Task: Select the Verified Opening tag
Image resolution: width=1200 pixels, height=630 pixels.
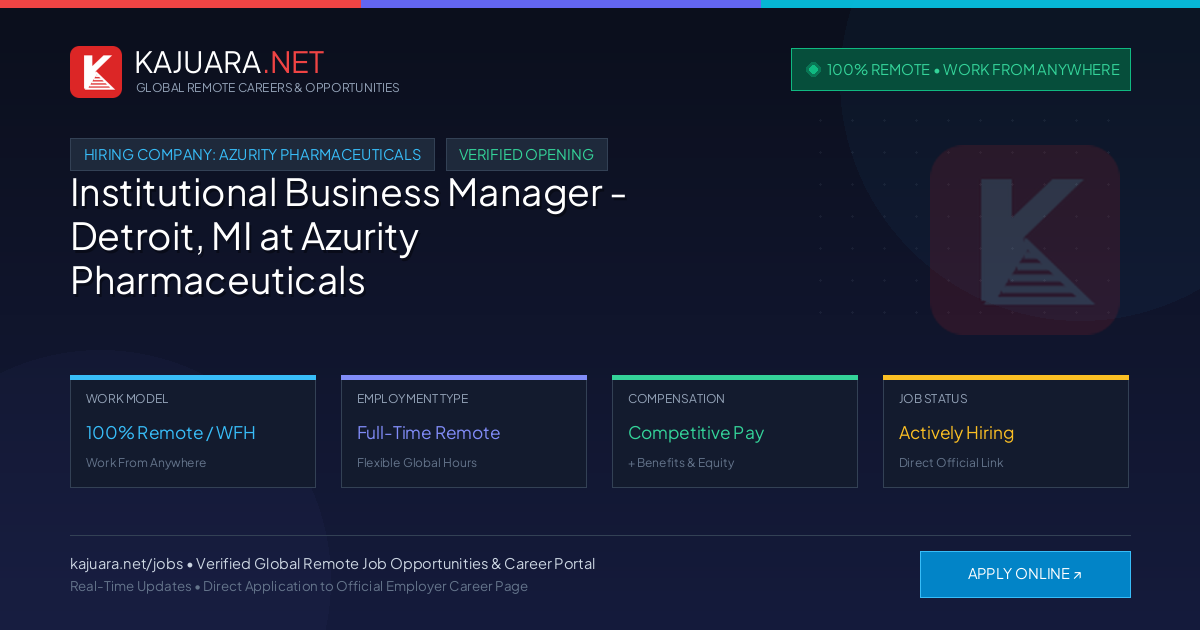Action: pyautogui.click(x=526, y=154)
